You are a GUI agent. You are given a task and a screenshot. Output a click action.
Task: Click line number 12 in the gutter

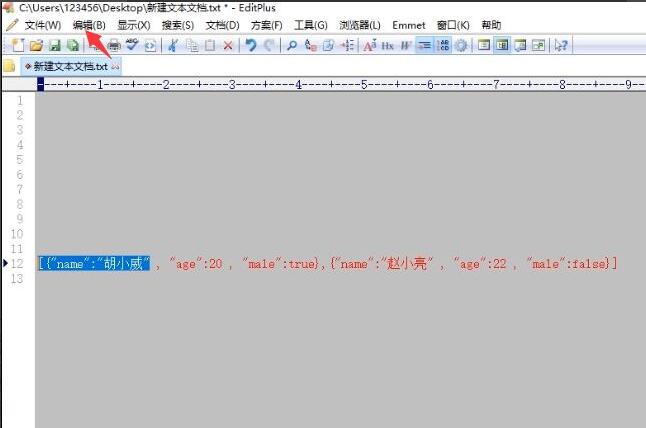click(16, 264)
